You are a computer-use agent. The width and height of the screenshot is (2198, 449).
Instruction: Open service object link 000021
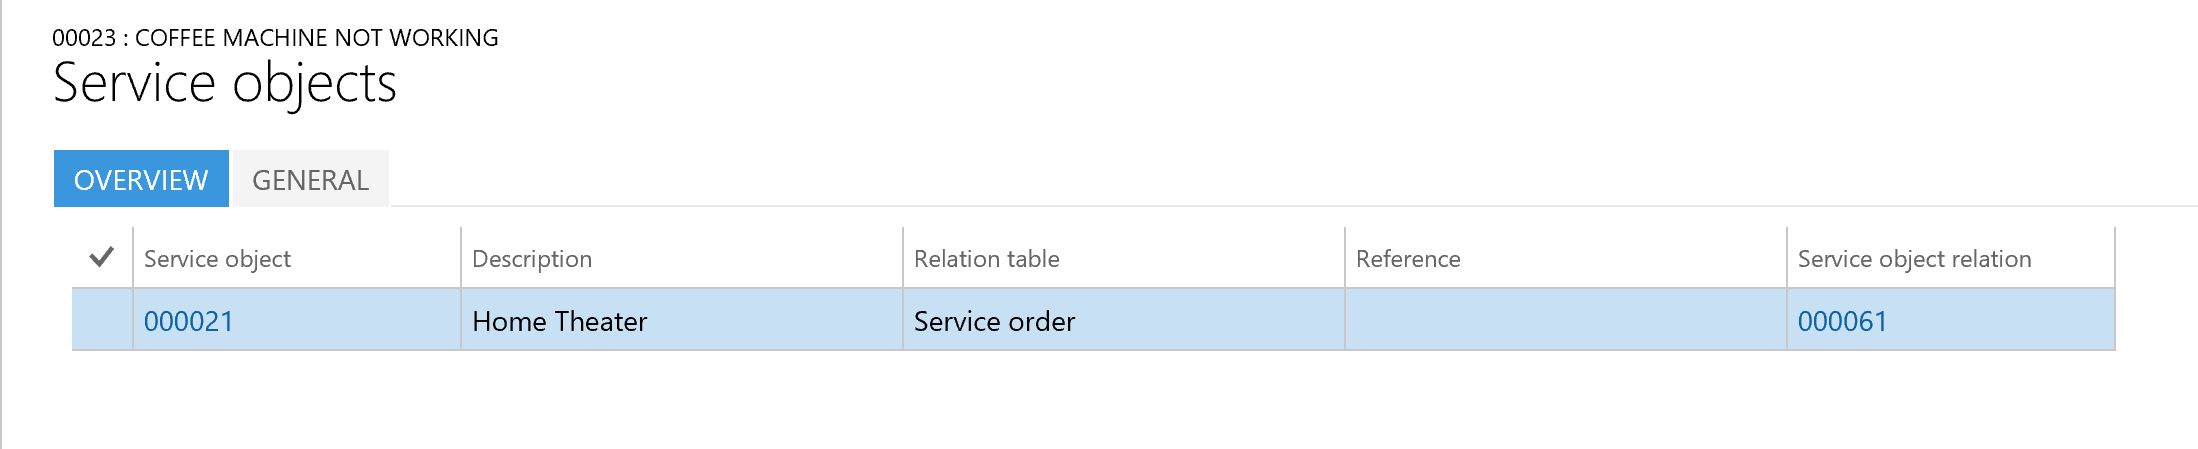(x=189, y=321)
